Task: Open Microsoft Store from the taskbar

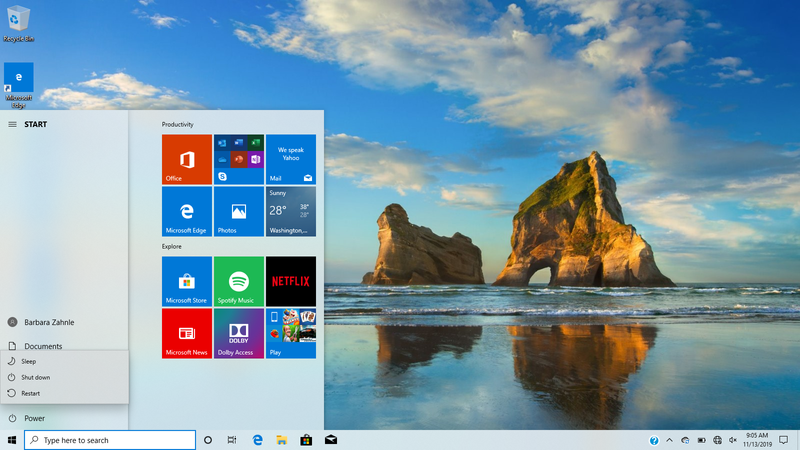Action: click(306, 440)
